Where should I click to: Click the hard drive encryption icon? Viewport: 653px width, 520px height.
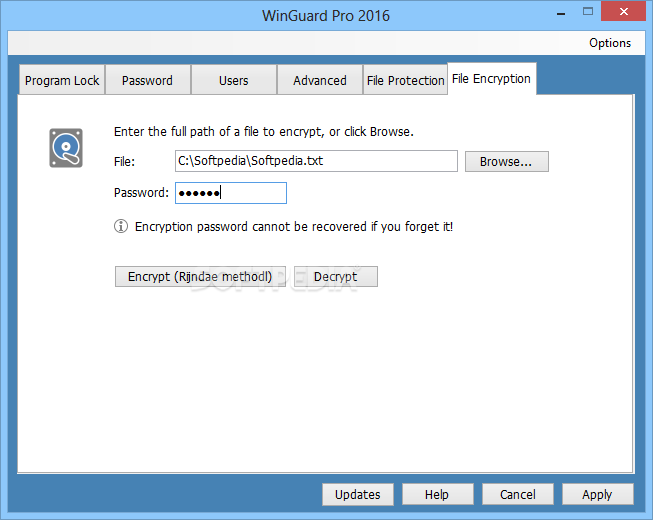click(66, 148)
